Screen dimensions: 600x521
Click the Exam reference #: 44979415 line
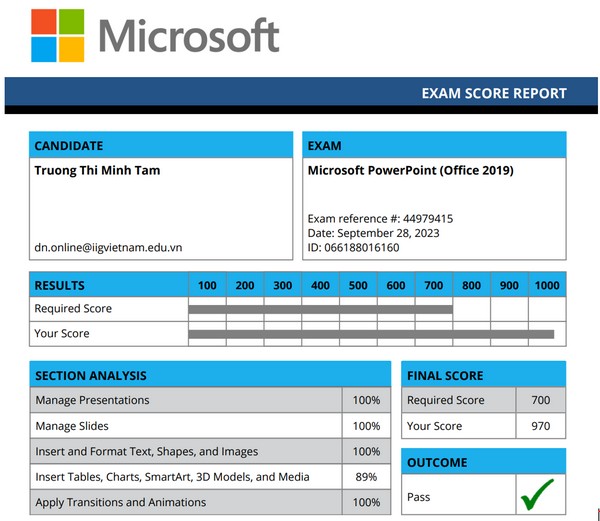click(x=380, y=219)
